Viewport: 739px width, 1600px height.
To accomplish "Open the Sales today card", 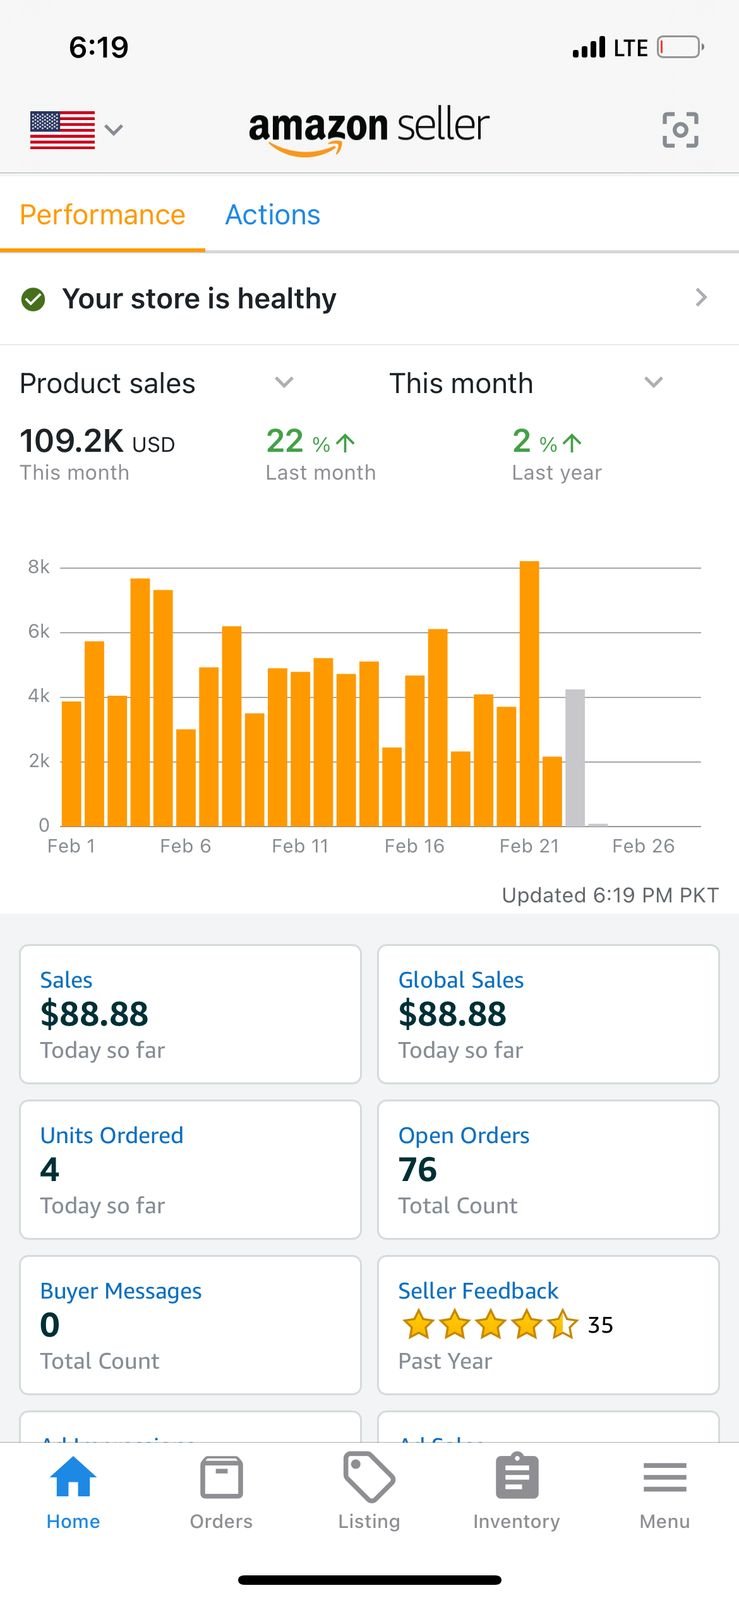I will point(190,1014).
